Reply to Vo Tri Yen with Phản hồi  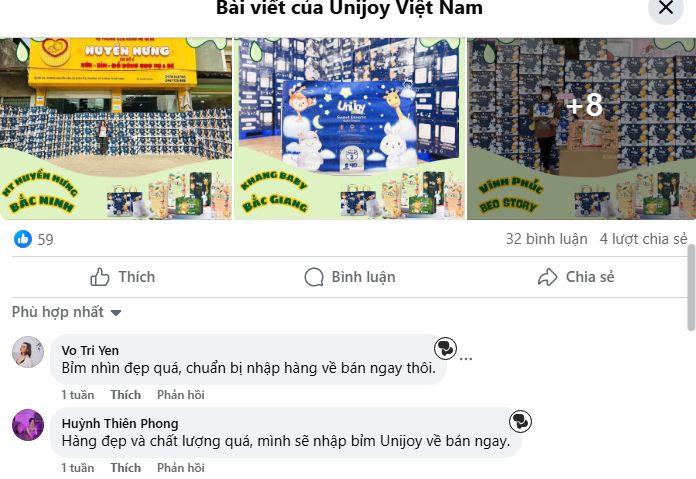(x=181, y=395)
